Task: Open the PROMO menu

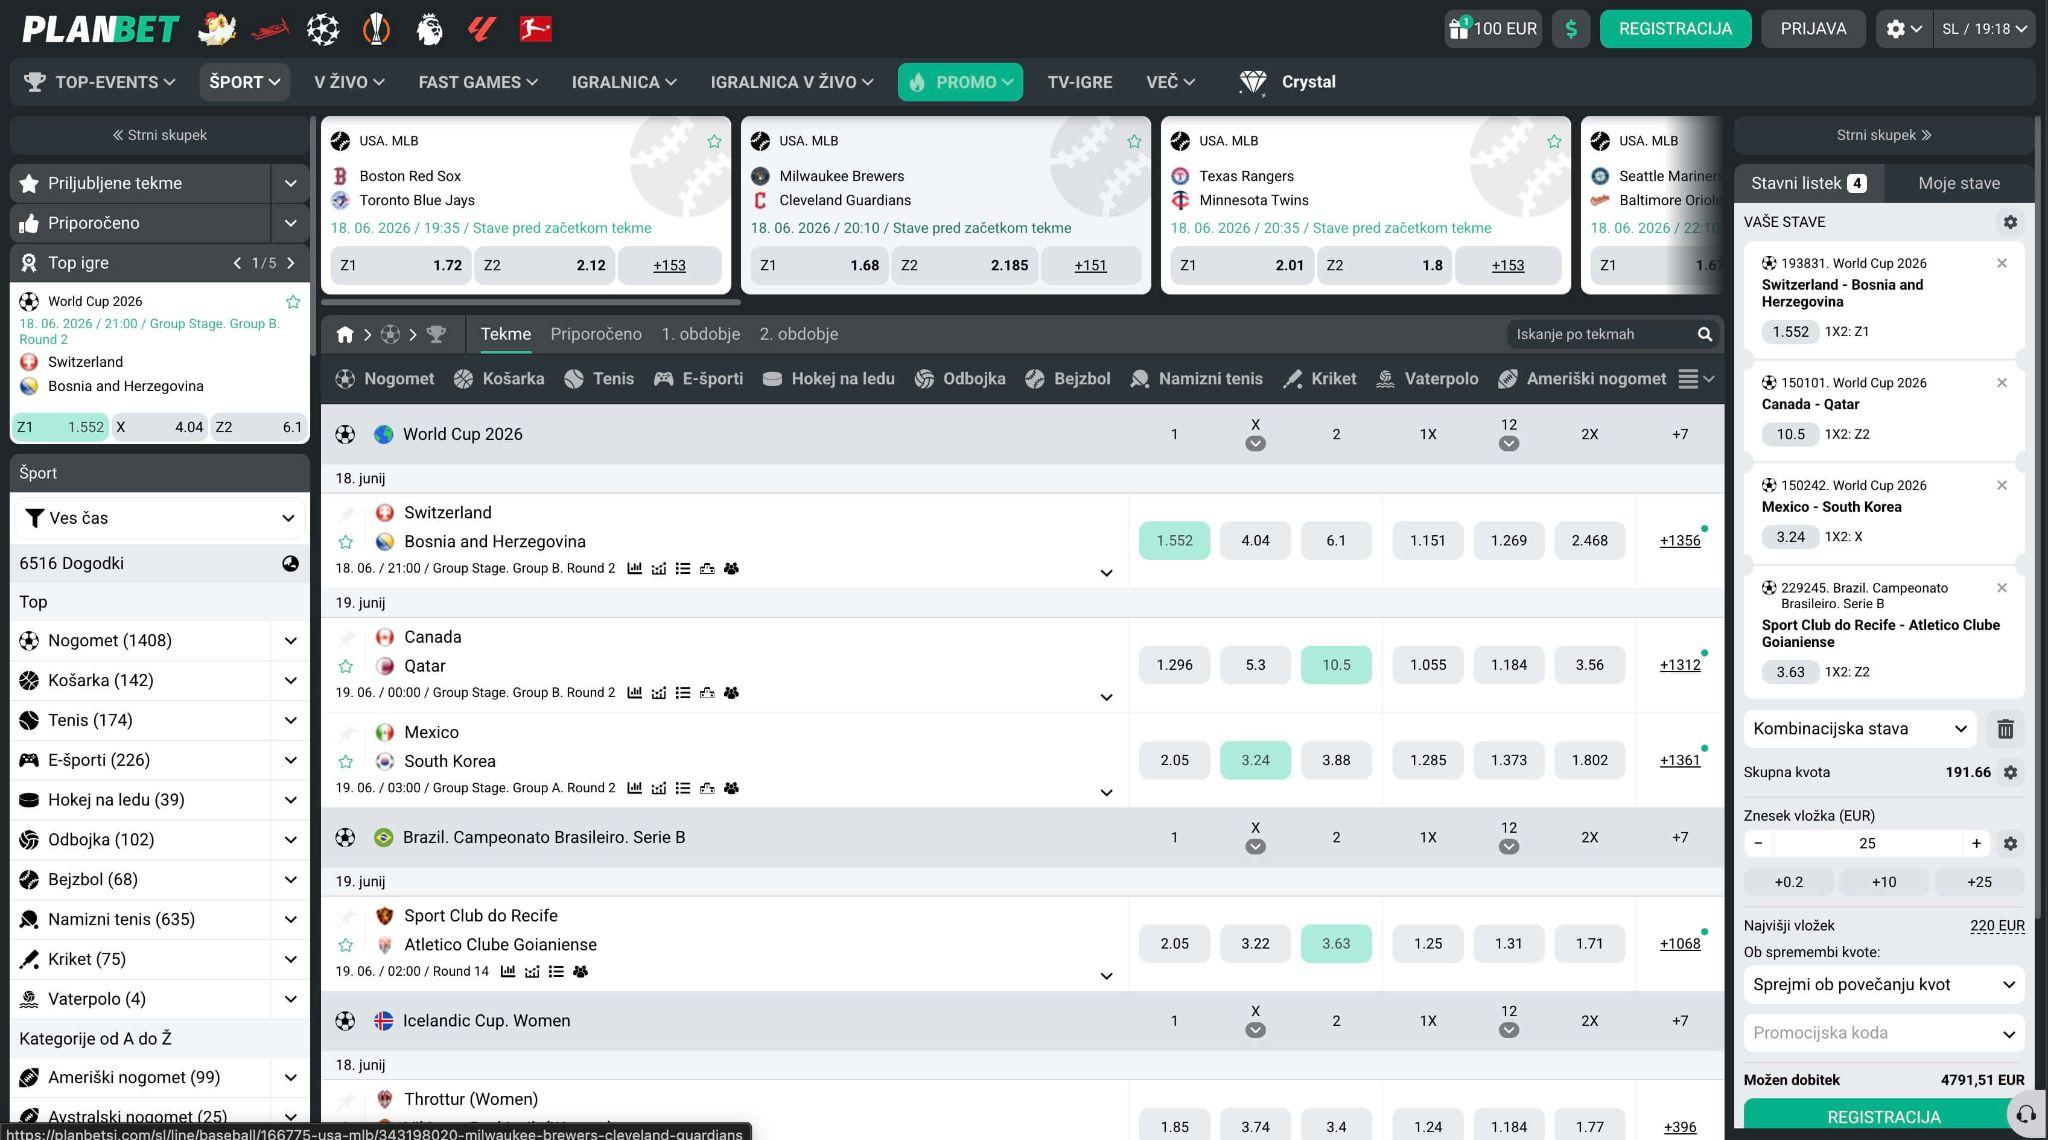Action: click(x=960, y=82)
